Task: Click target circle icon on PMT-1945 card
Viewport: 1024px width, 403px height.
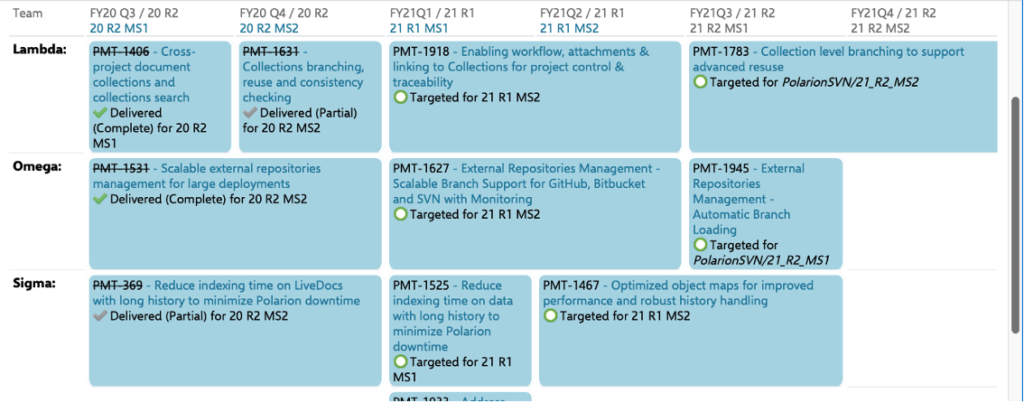Action: click(x=700, y=245)
